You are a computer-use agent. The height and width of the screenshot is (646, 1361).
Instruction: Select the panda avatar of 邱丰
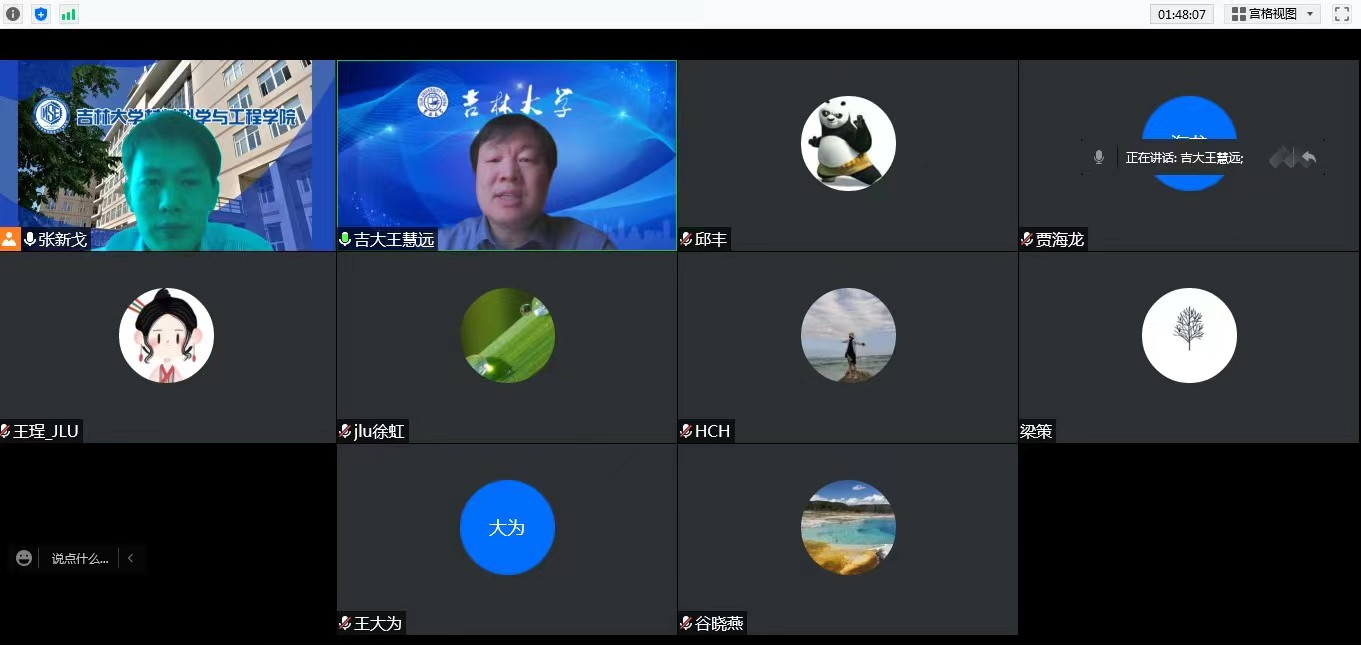click(x=848, y=144)
